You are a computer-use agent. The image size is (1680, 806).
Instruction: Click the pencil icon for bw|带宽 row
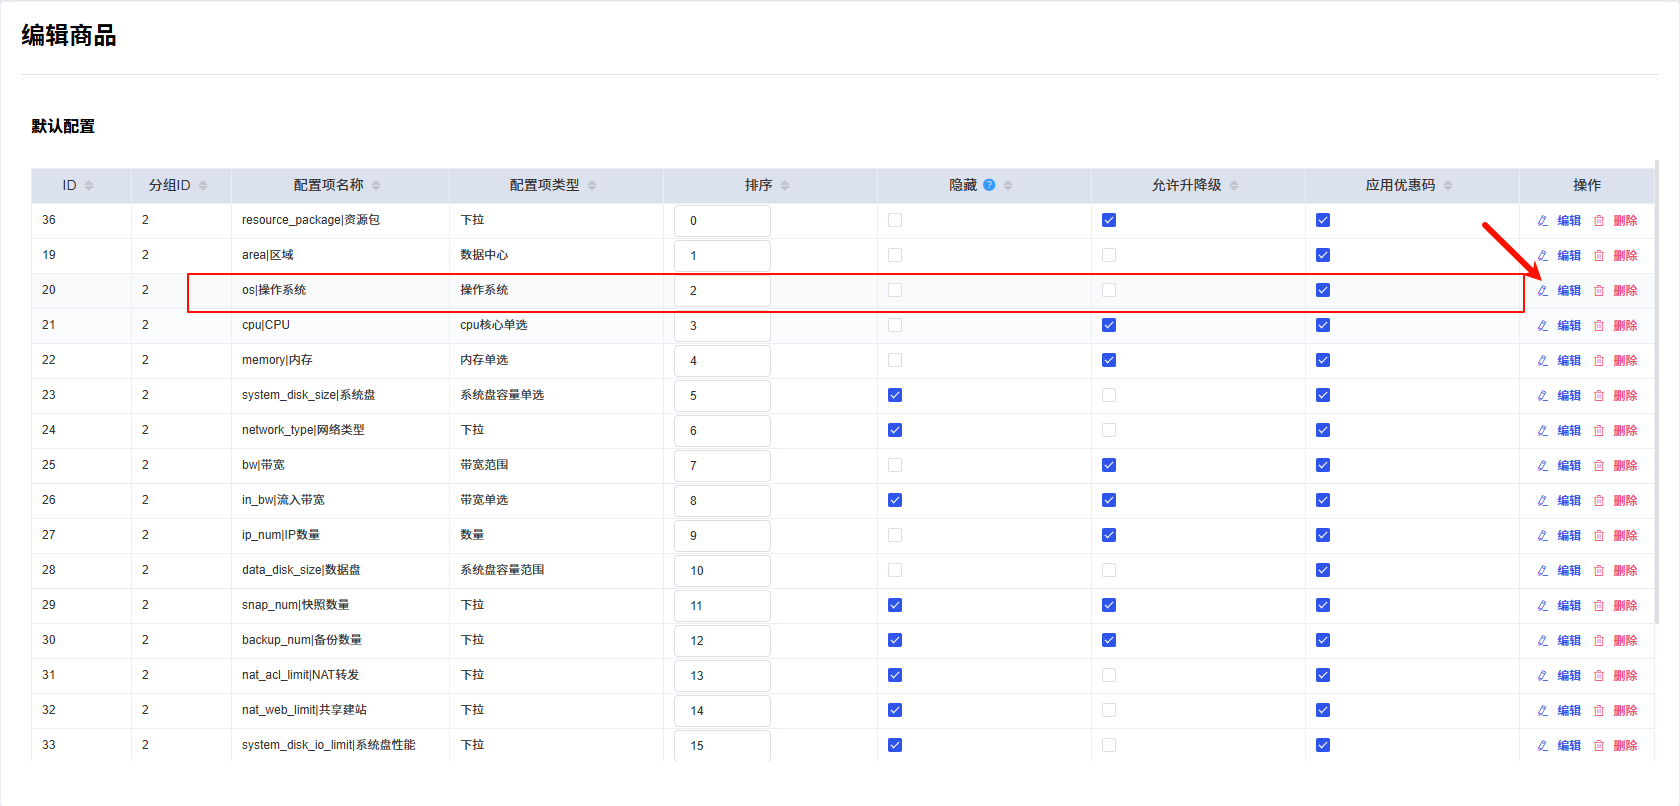[1542, 466]
